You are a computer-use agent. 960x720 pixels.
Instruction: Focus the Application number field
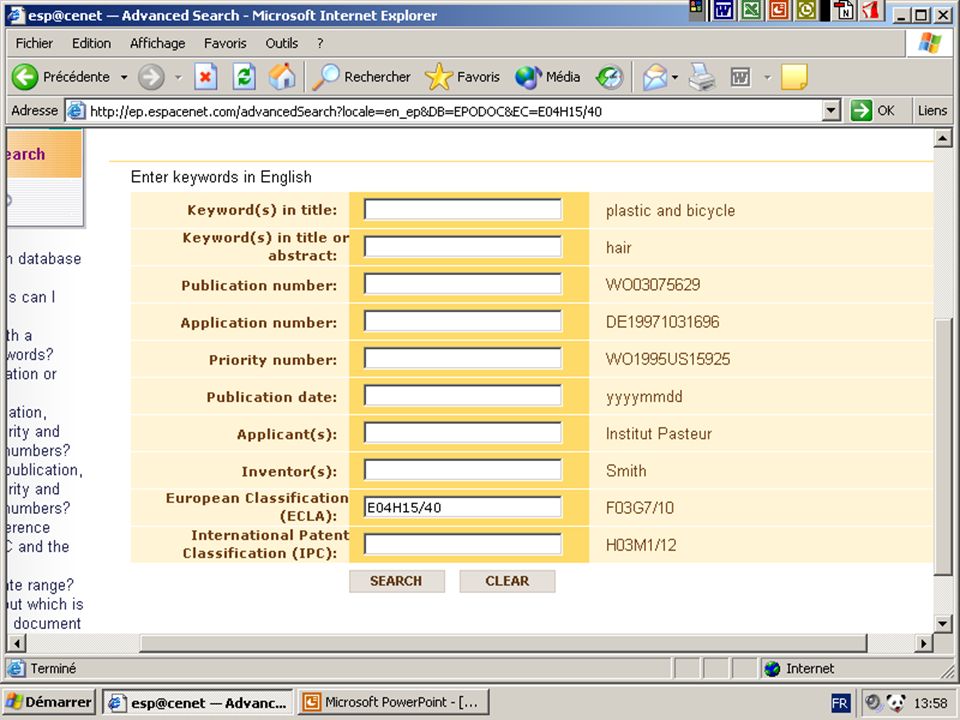pyautogui.click(x=463, y=321)
